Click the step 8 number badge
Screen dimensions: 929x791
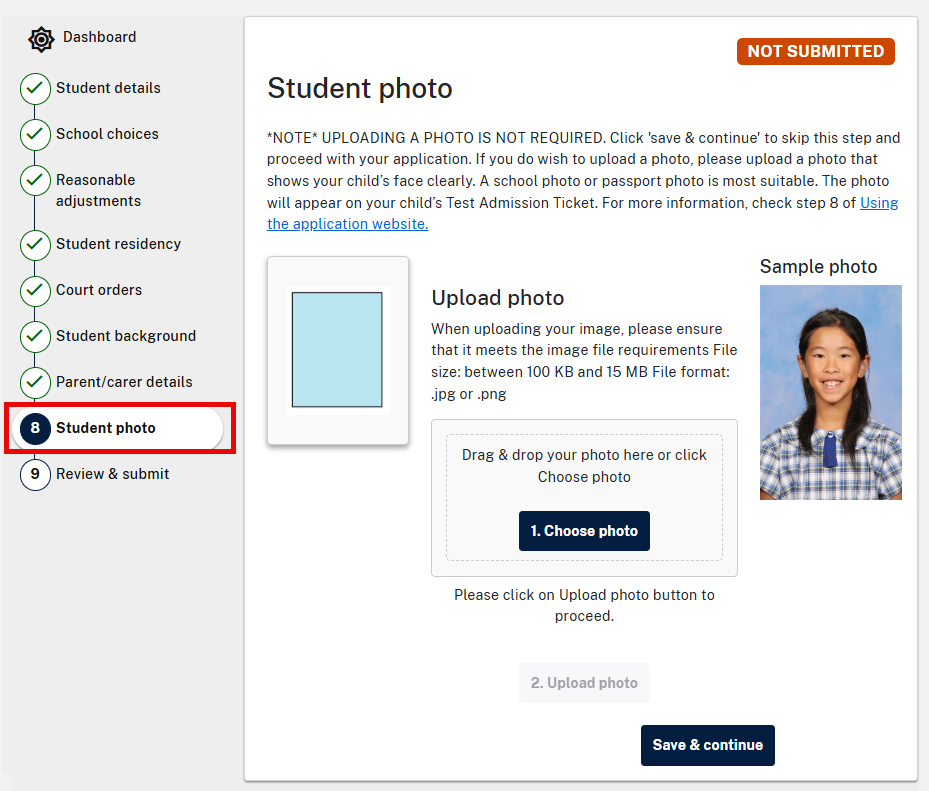pos(35,428)
